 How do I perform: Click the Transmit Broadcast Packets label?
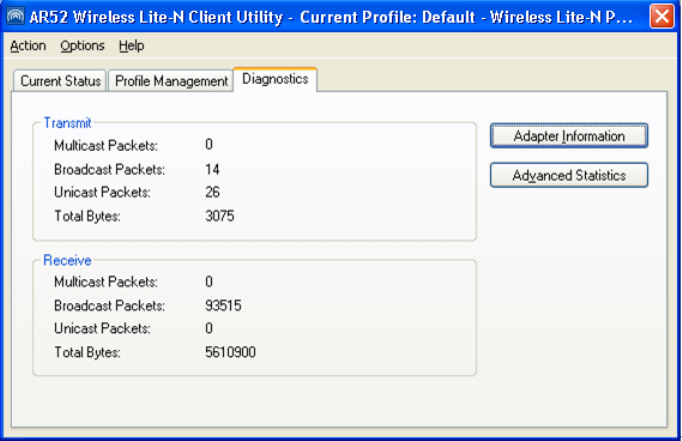point(110,169)
